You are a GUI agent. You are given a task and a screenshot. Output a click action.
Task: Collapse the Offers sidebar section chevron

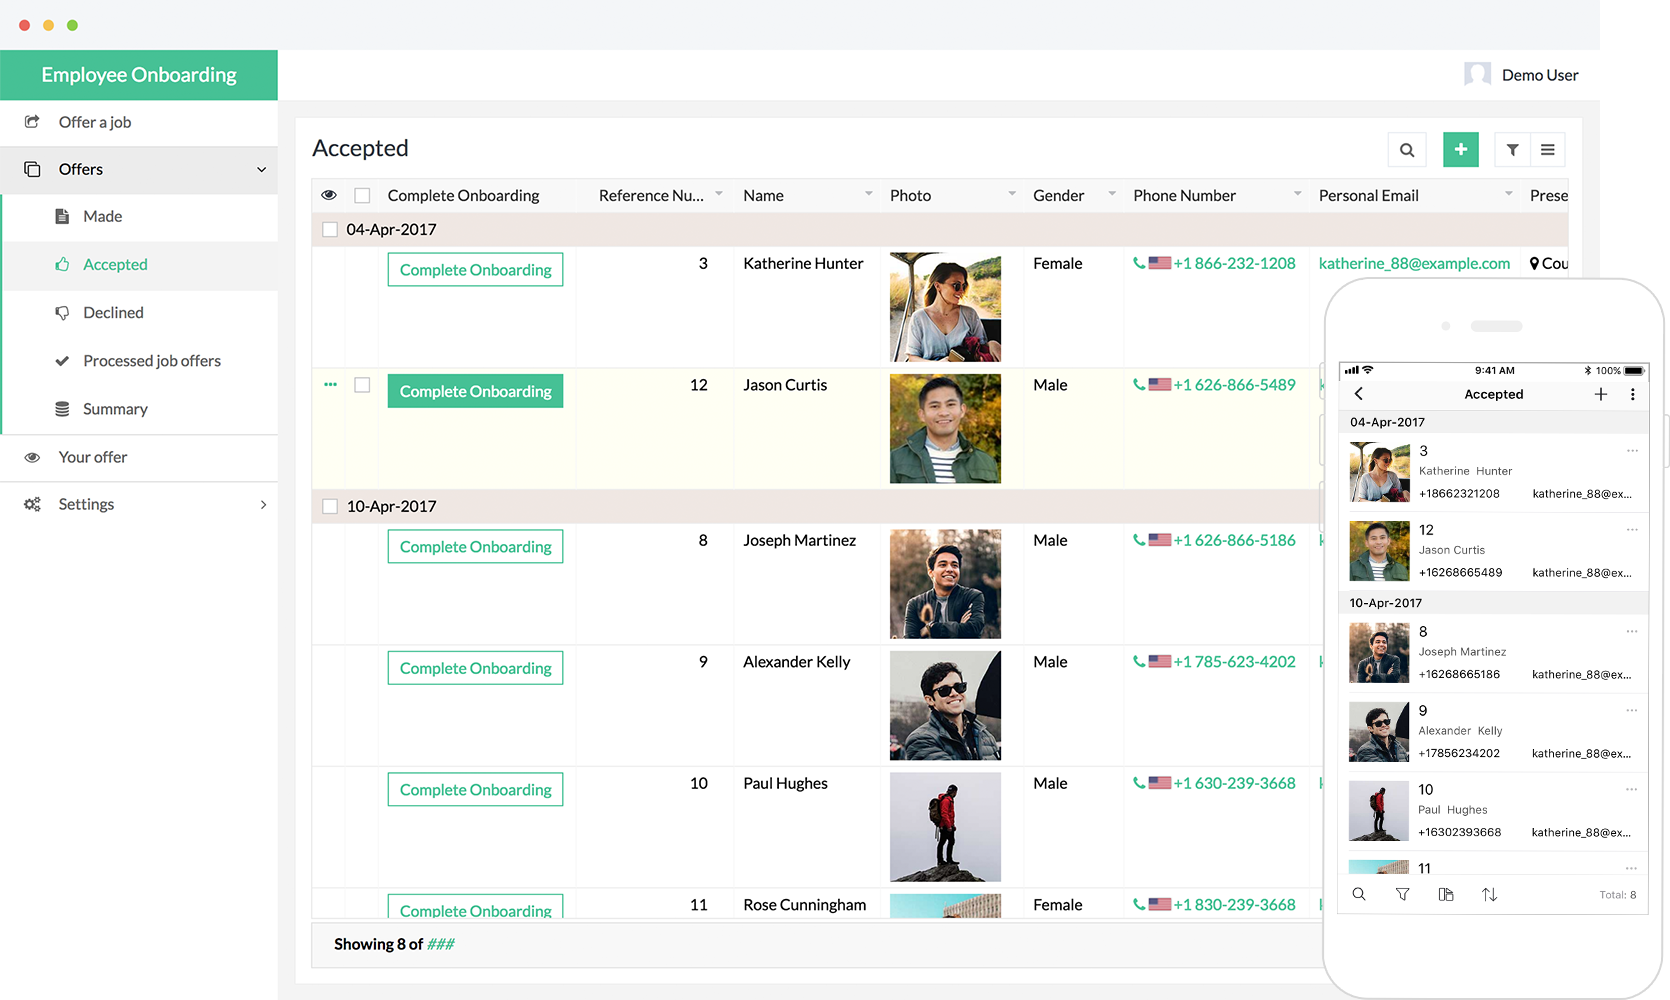[x=262, y=169]
